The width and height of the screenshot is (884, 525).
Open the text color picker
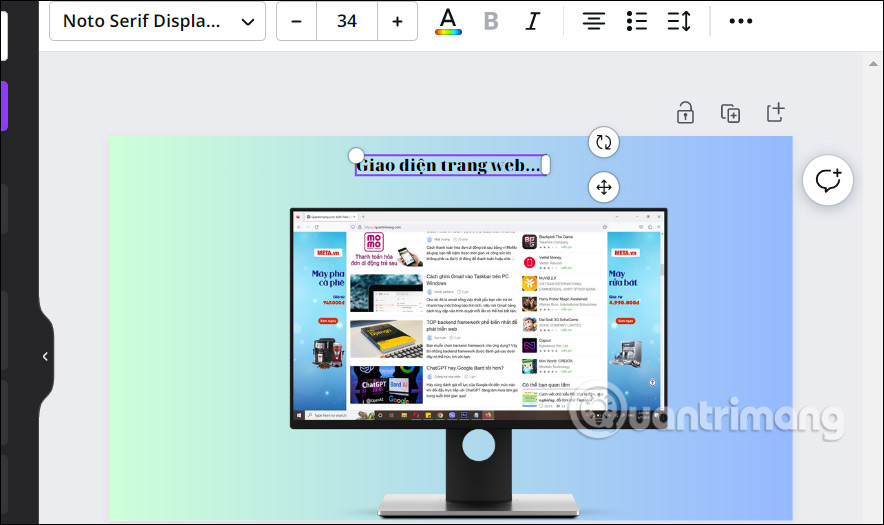[448, 21]
